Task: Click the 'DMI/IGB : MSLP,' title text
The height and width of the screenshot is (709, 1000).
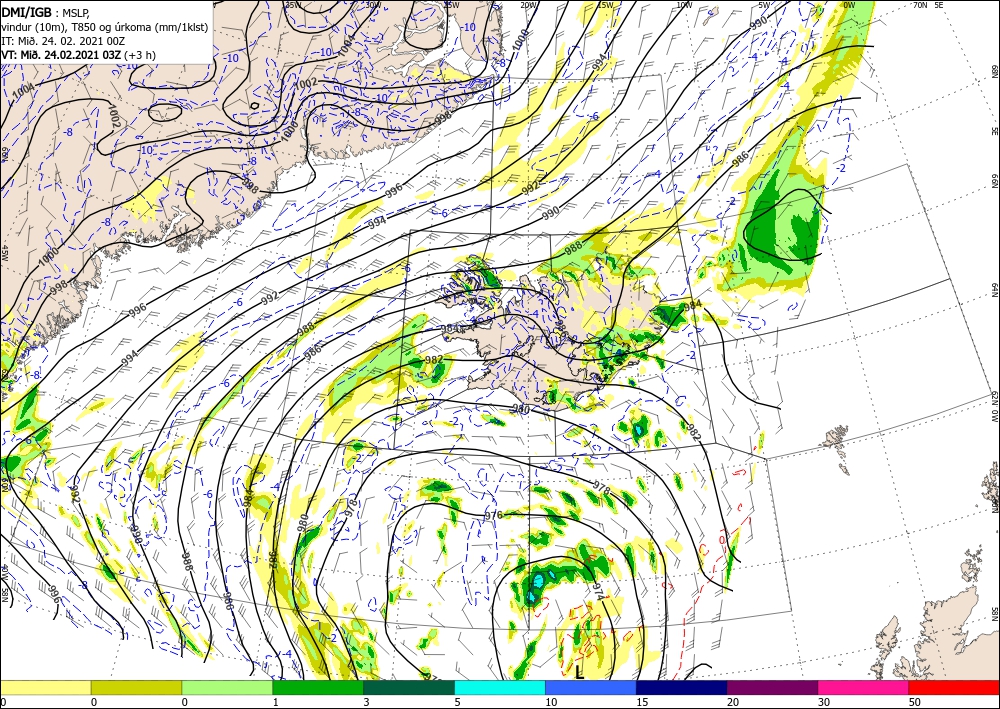Action: coord(46,11)
